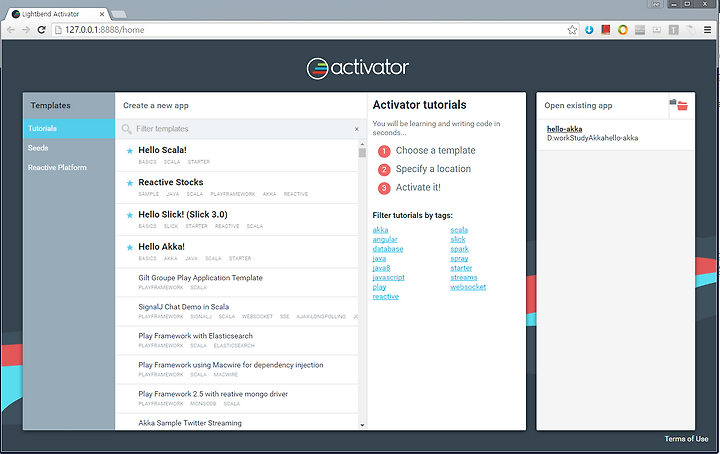The image size is (720, 454).
Task: Close the Lightbend Activator browser tab
Action: coord(102,14)
